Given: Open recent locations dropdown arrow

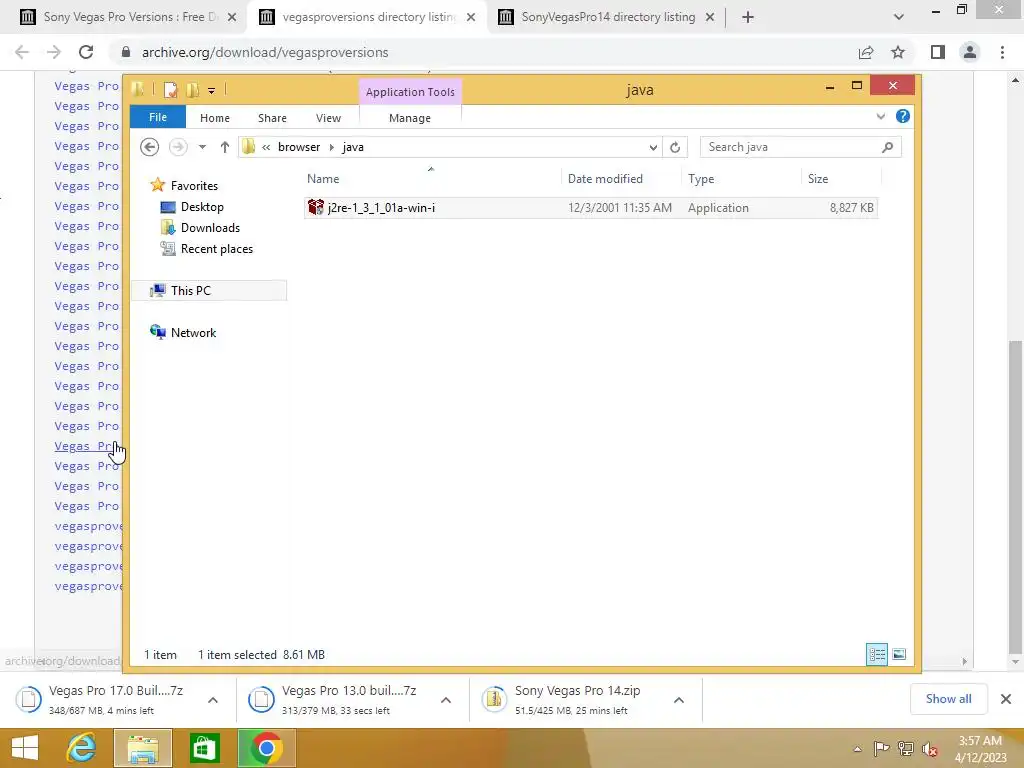Looking at the screenshot, I should tap(202, 147).
